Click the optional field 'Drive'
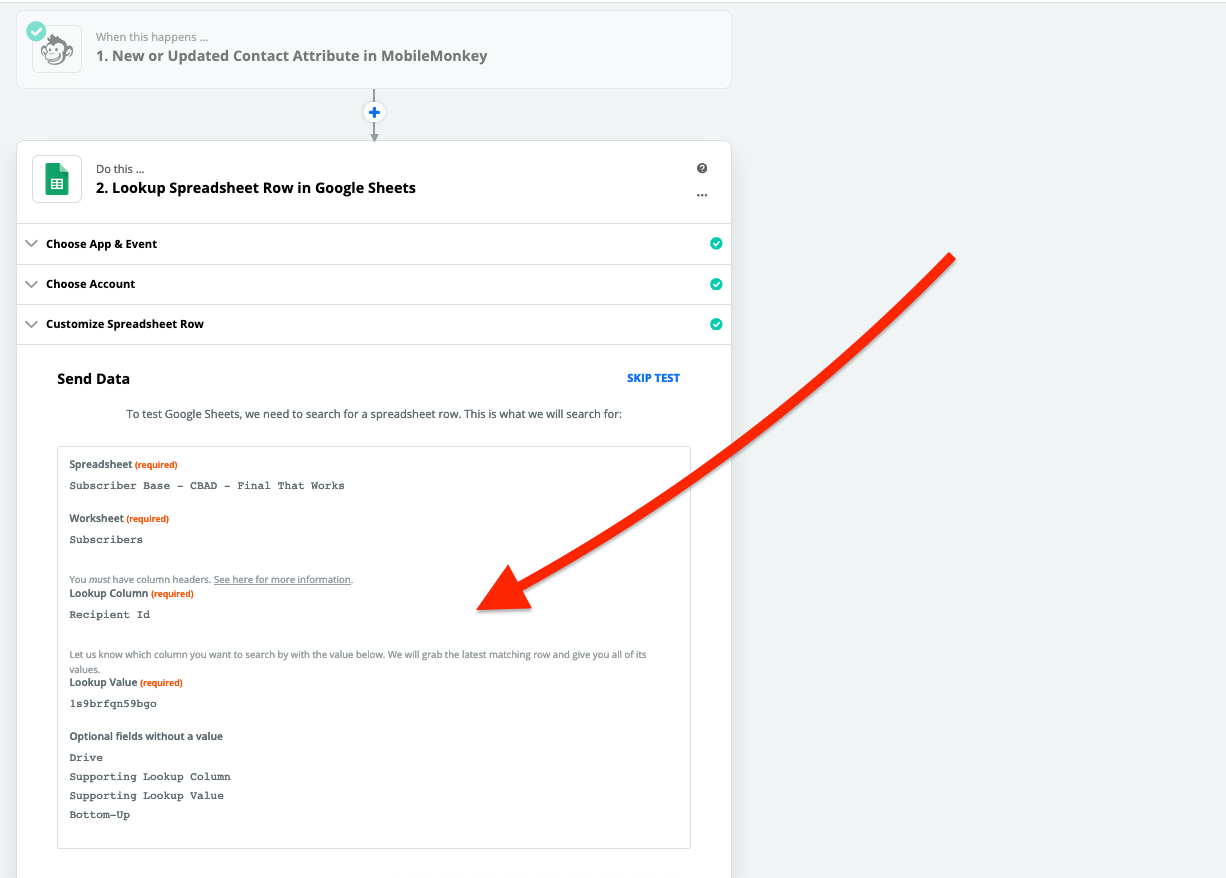This screenshot has height=878, width=1226. point(86,758)
